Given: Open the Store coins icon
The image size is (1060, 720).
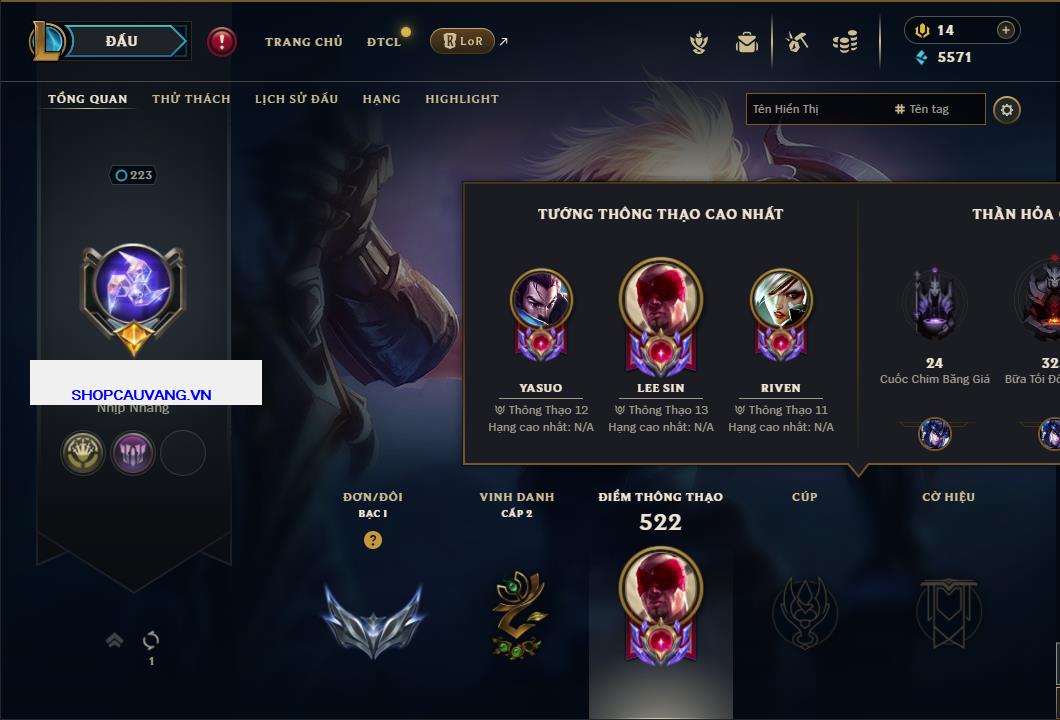Looking at the screenshot, I should point(845,42).
